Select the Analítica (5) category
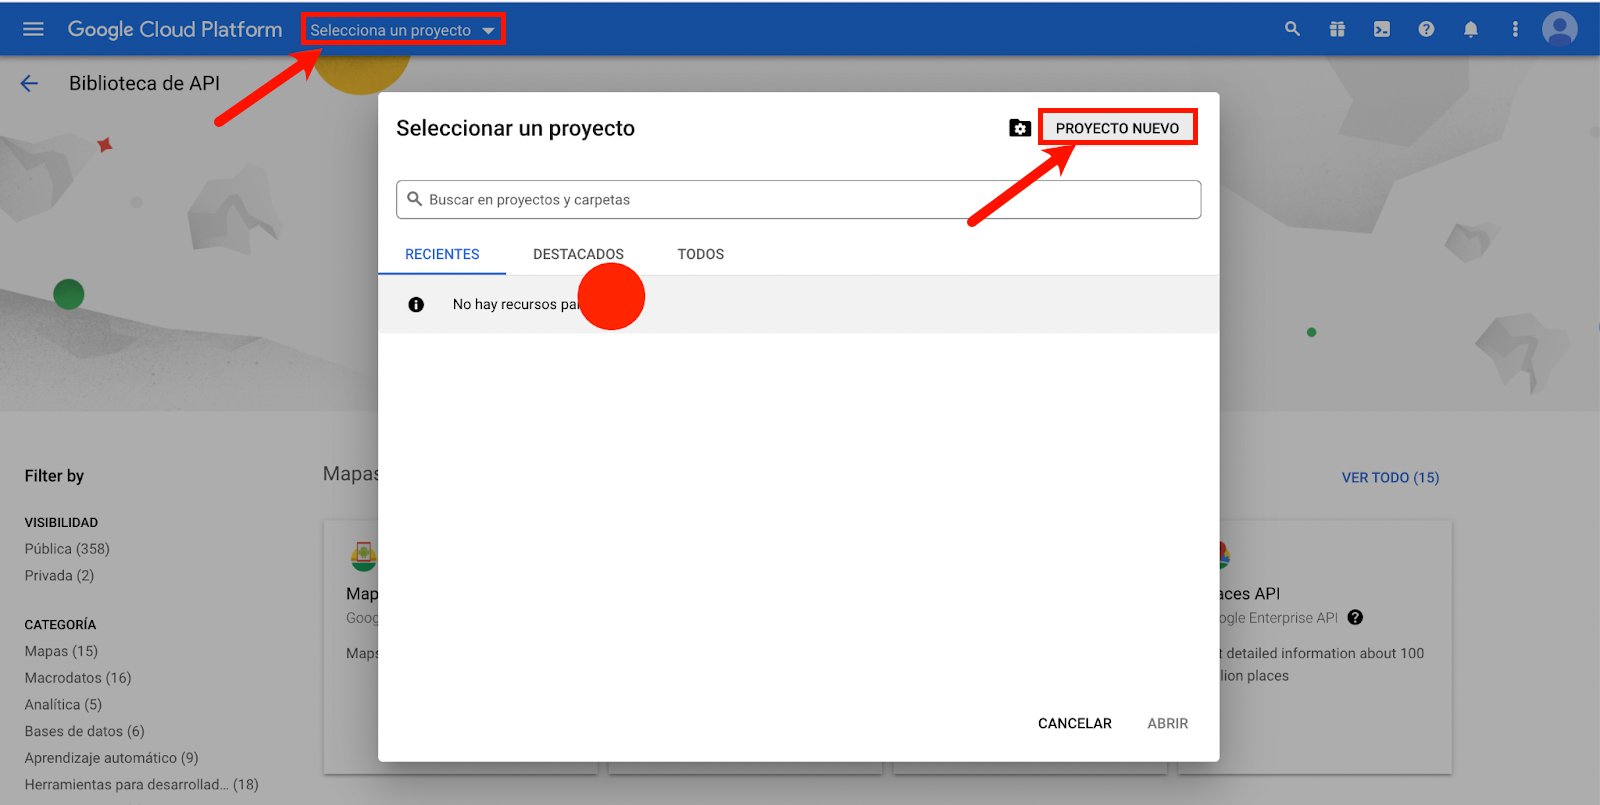 [x=63, y=705]
